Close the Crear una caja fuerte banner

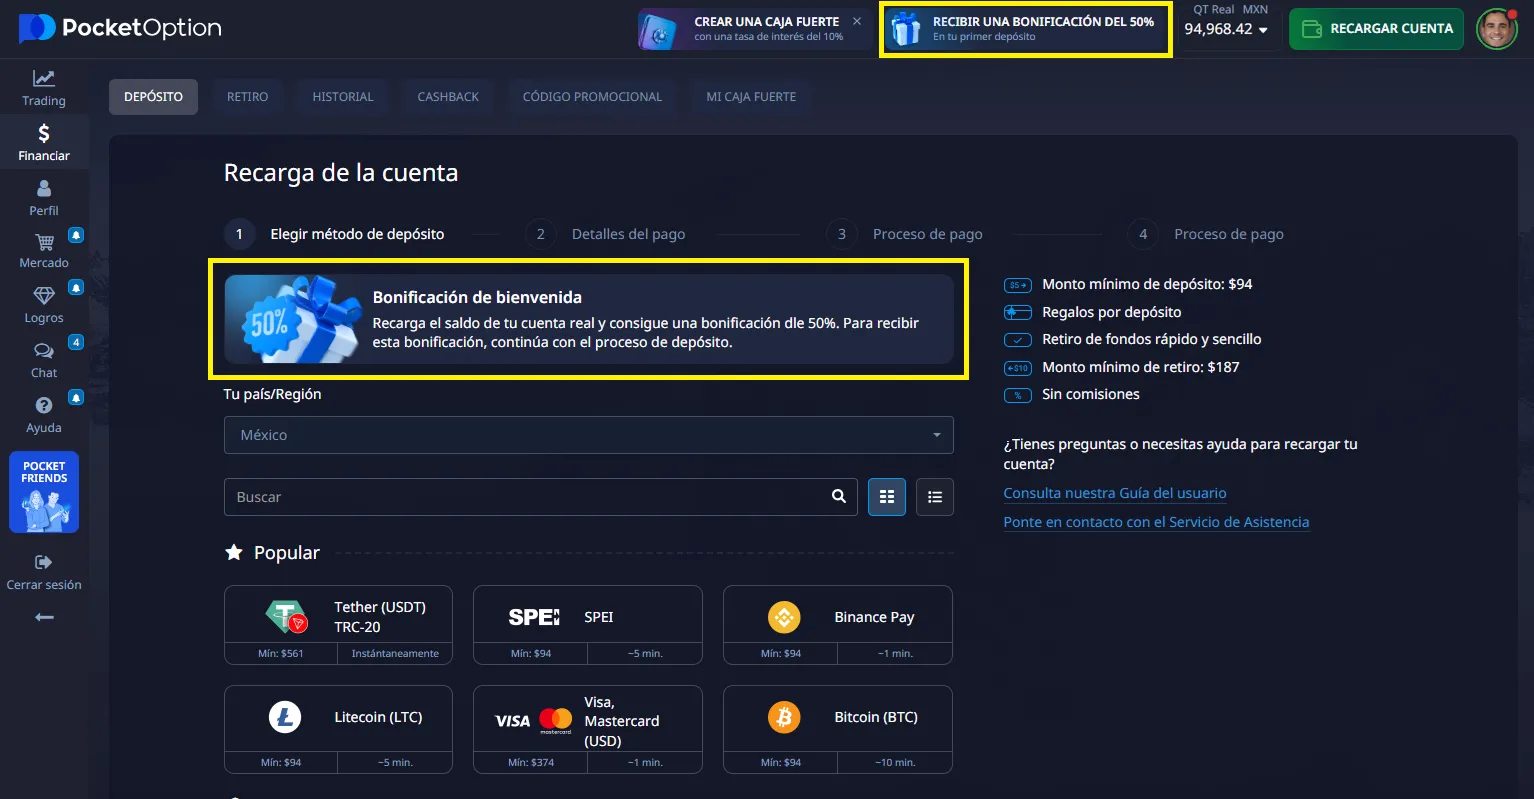[857, 21]
